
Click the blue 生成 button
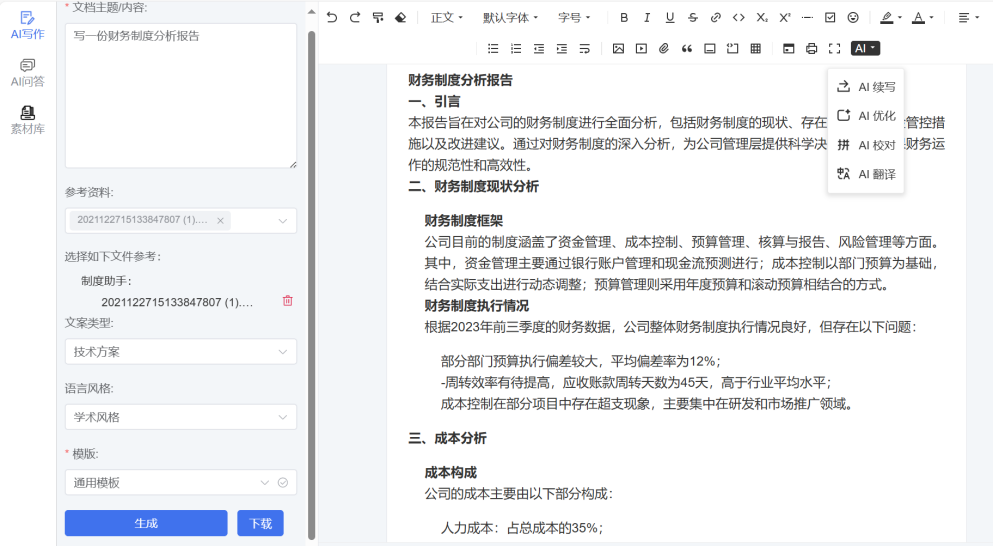[146, 523]
